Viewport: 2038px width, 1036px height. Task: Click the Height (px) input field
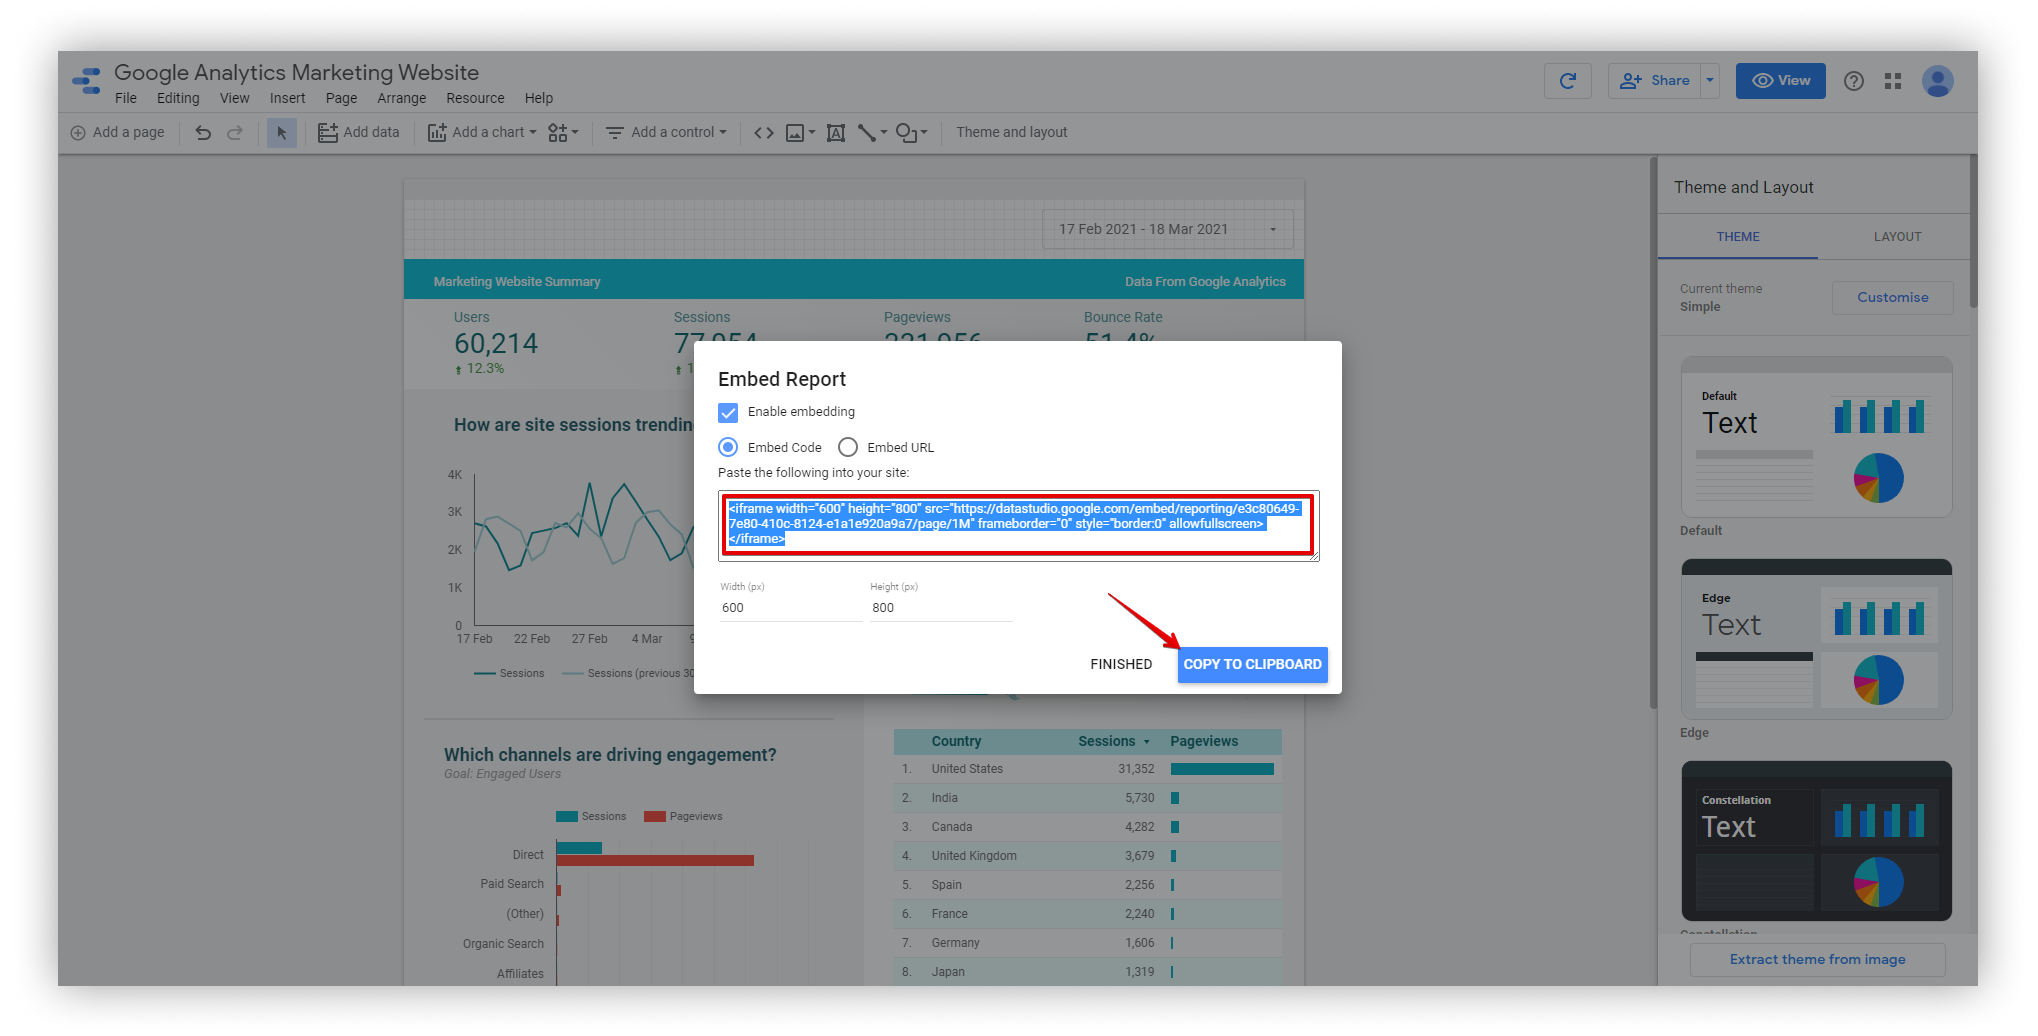pyautogui.click(x=940, y=608)
